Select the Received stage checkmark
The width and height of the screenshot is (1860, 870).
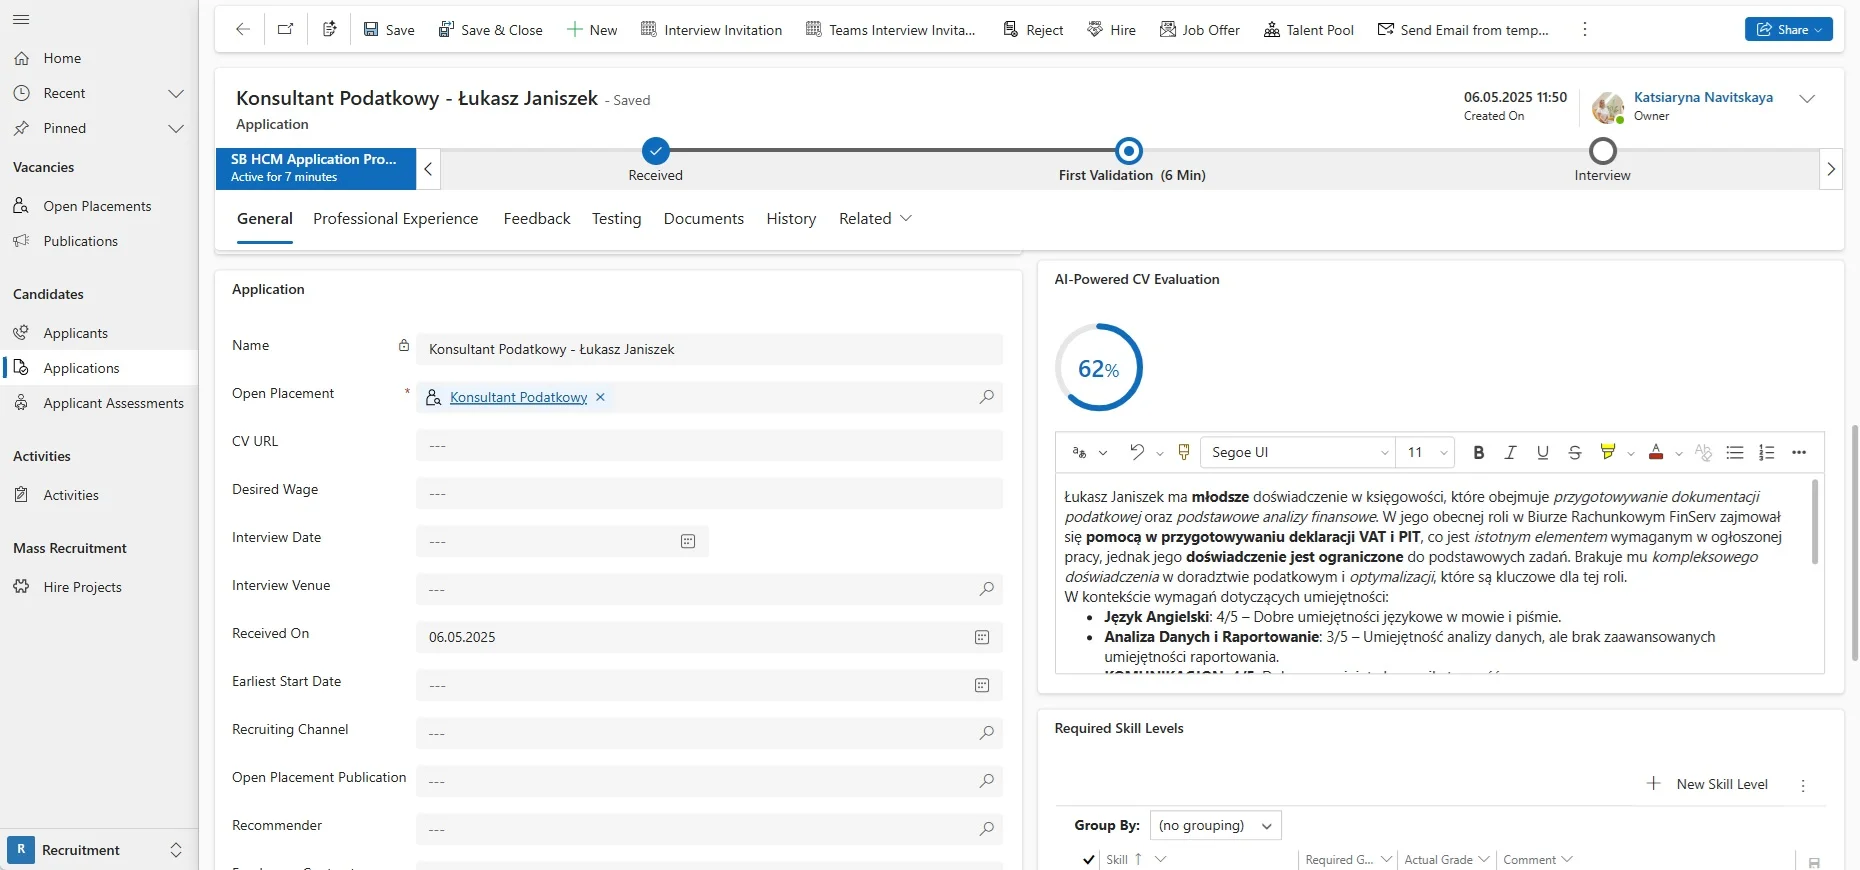pos(655,151)
